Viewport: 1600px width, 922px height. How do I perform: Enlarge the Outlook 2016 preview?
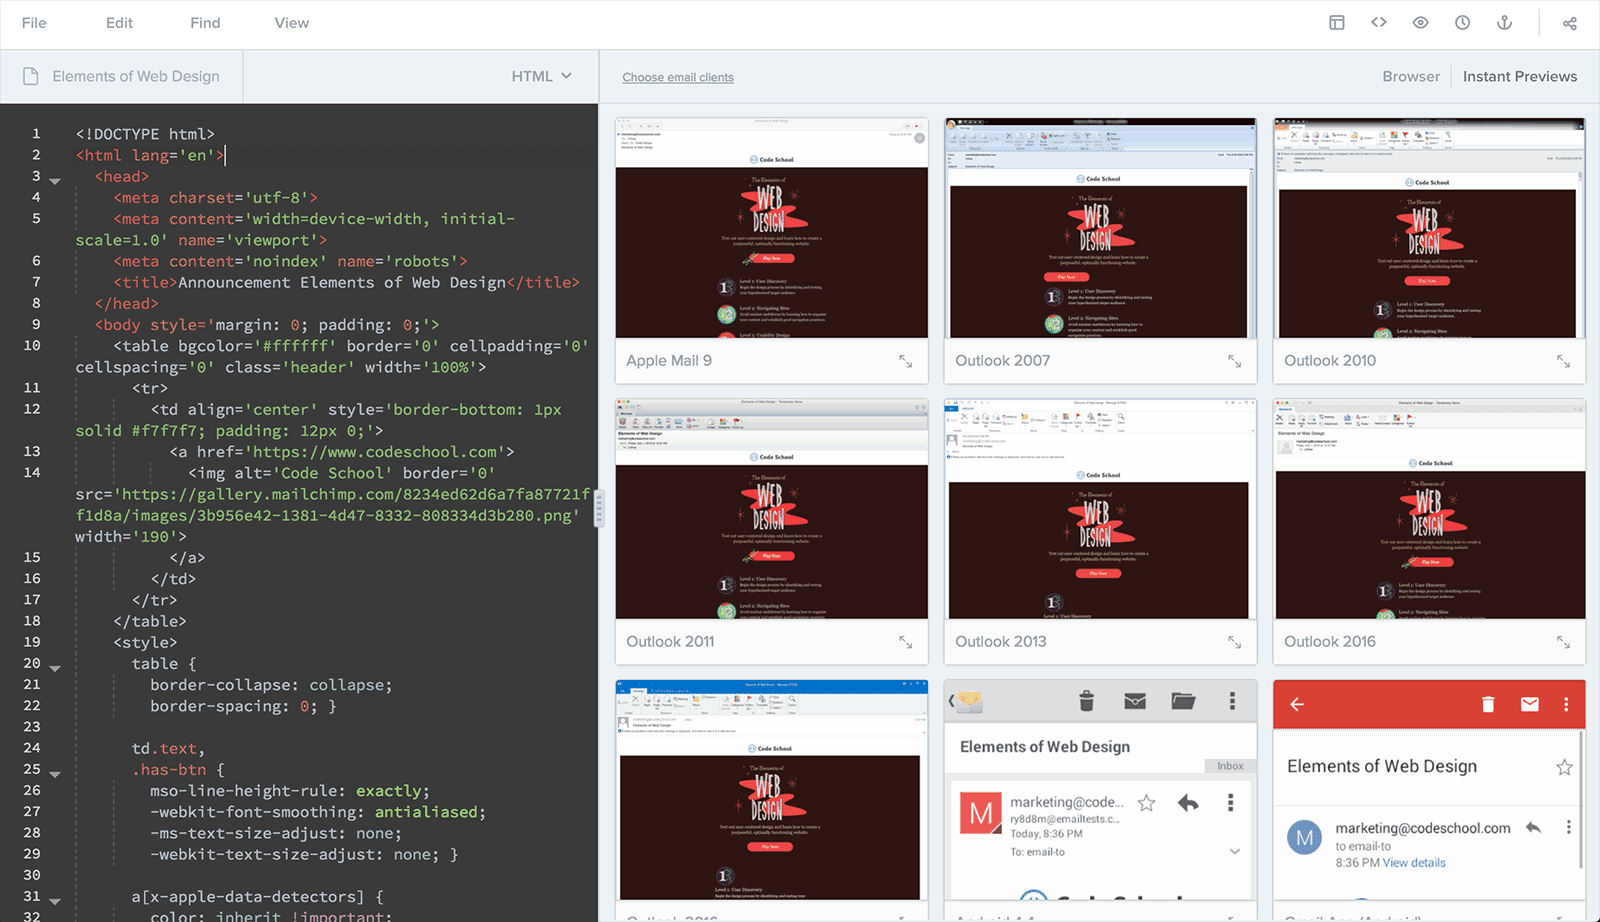1563,642
